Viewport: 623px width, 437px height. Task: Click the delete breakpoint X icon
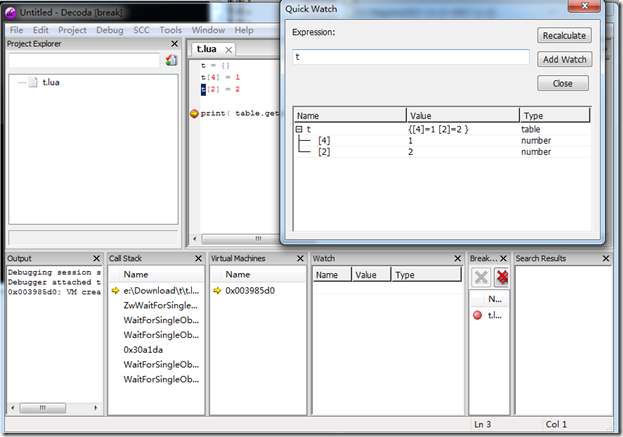(x=481, y=277)
